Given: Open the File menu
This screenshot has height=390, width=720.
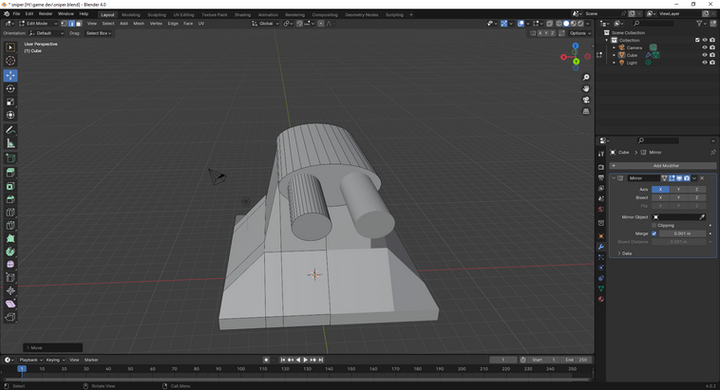Looking at the screenshot, I should [16, 14].
